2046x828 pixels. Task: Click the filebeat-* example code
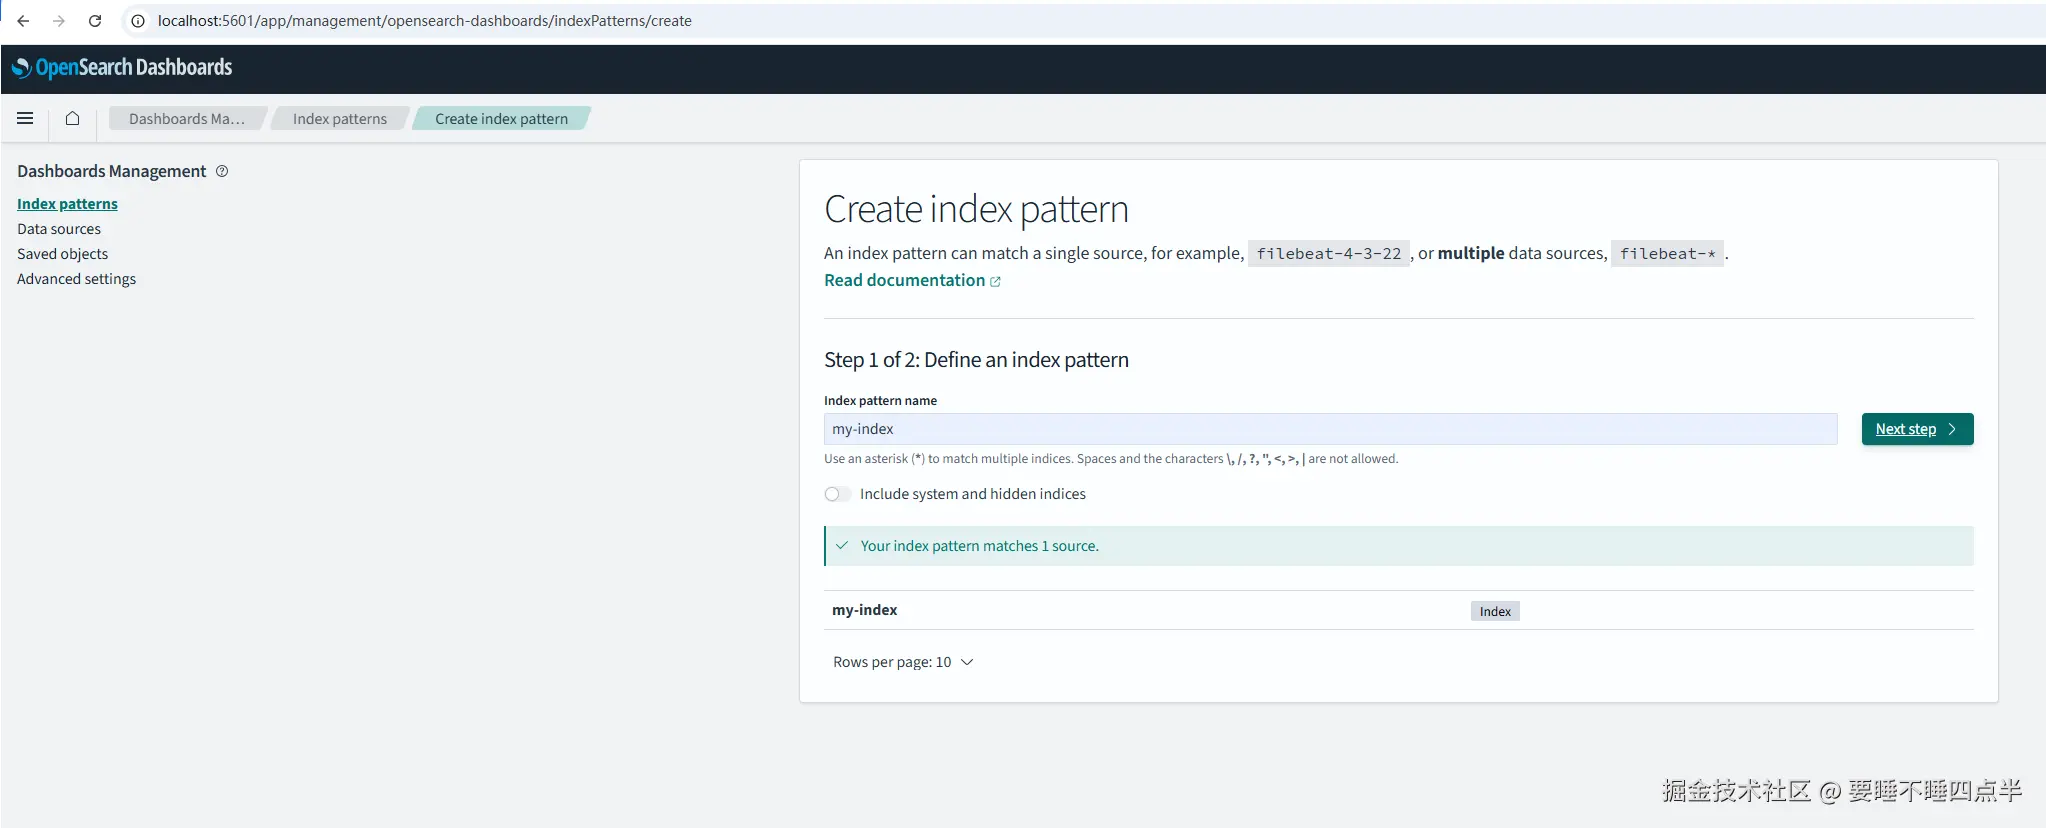1667,254
